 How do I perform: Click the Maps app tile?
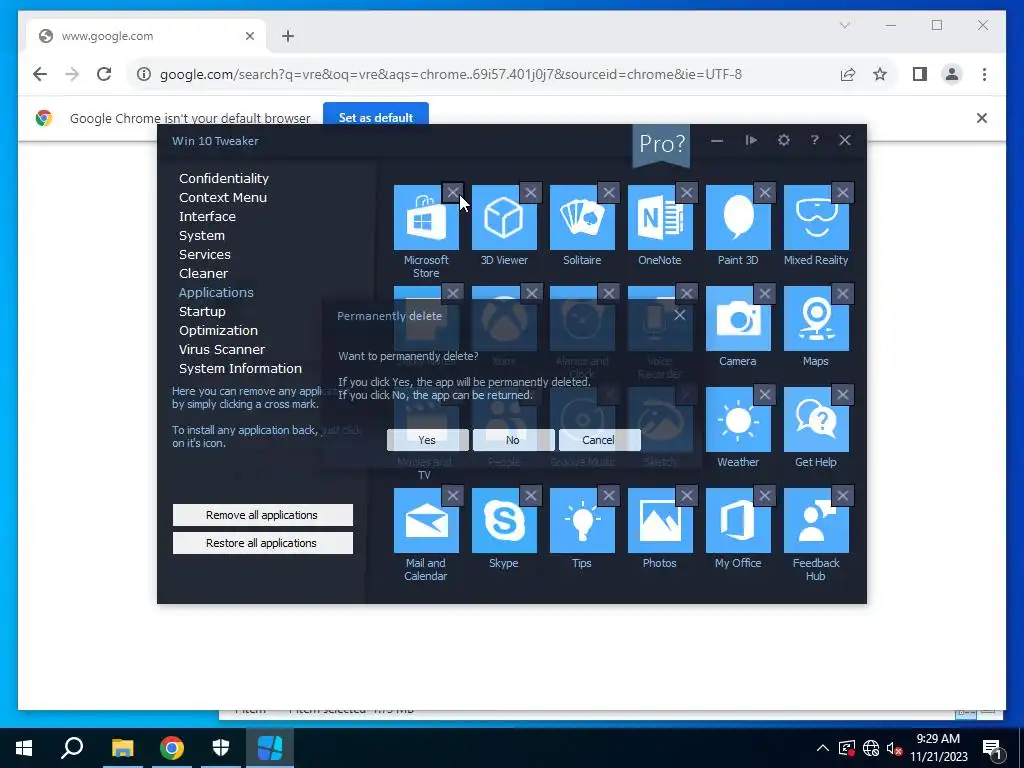[816, 319]
